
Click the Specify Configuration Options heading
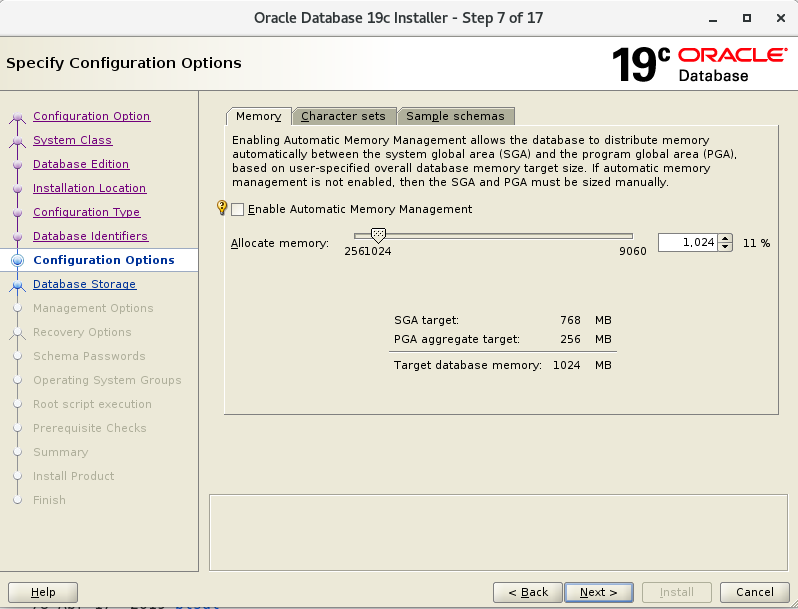point(124,63)
